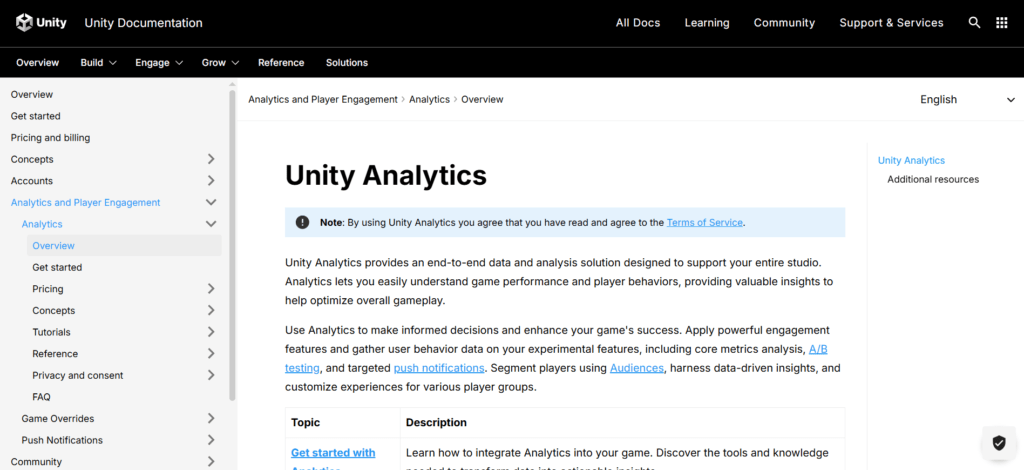Image resolution: width=1024 pixels, height=470 pixels.
Task: Click the privacy shield badge icon
Action: 998,442
